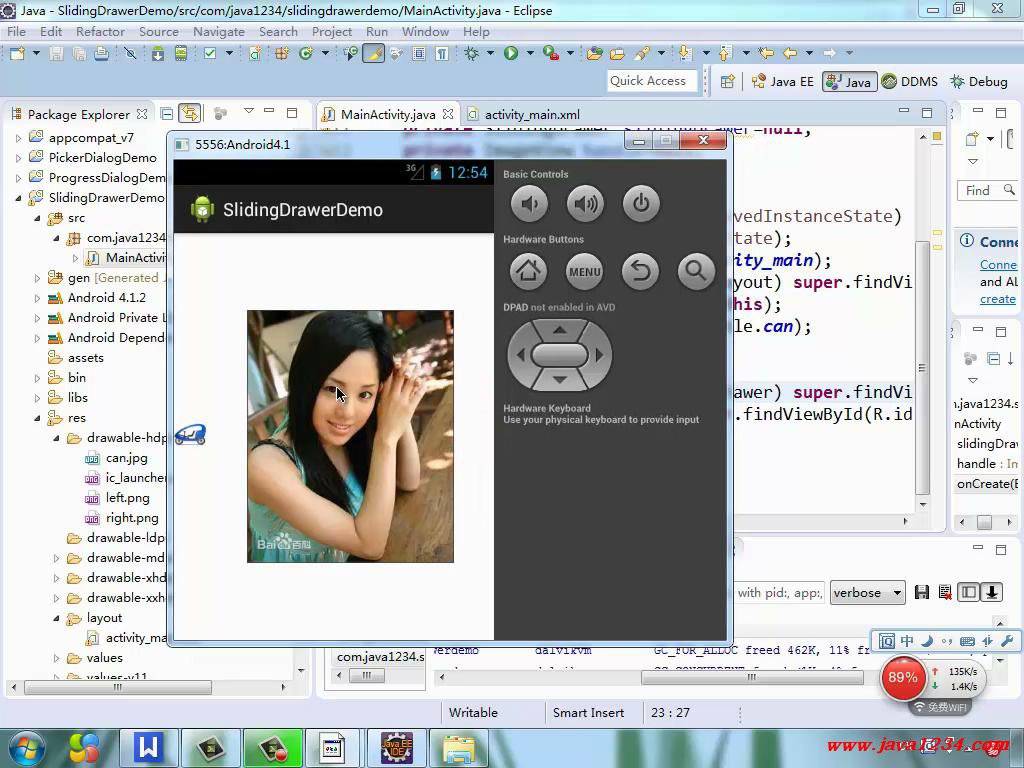Expand the appcompat_v7 project
1024x768 pixels.
pyautogui.click(x=18, y=138)
